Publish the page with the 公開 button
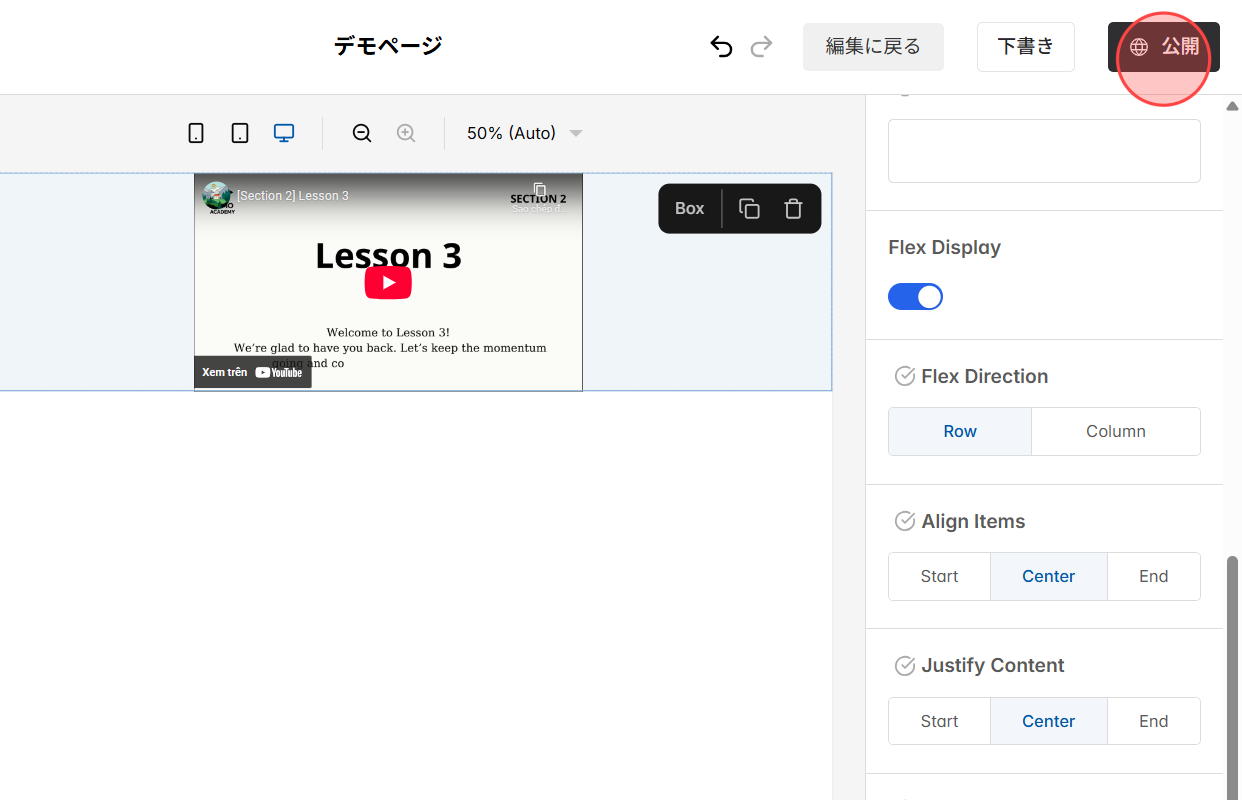Screen dimensions: 1242x800 coord(1163,46)
